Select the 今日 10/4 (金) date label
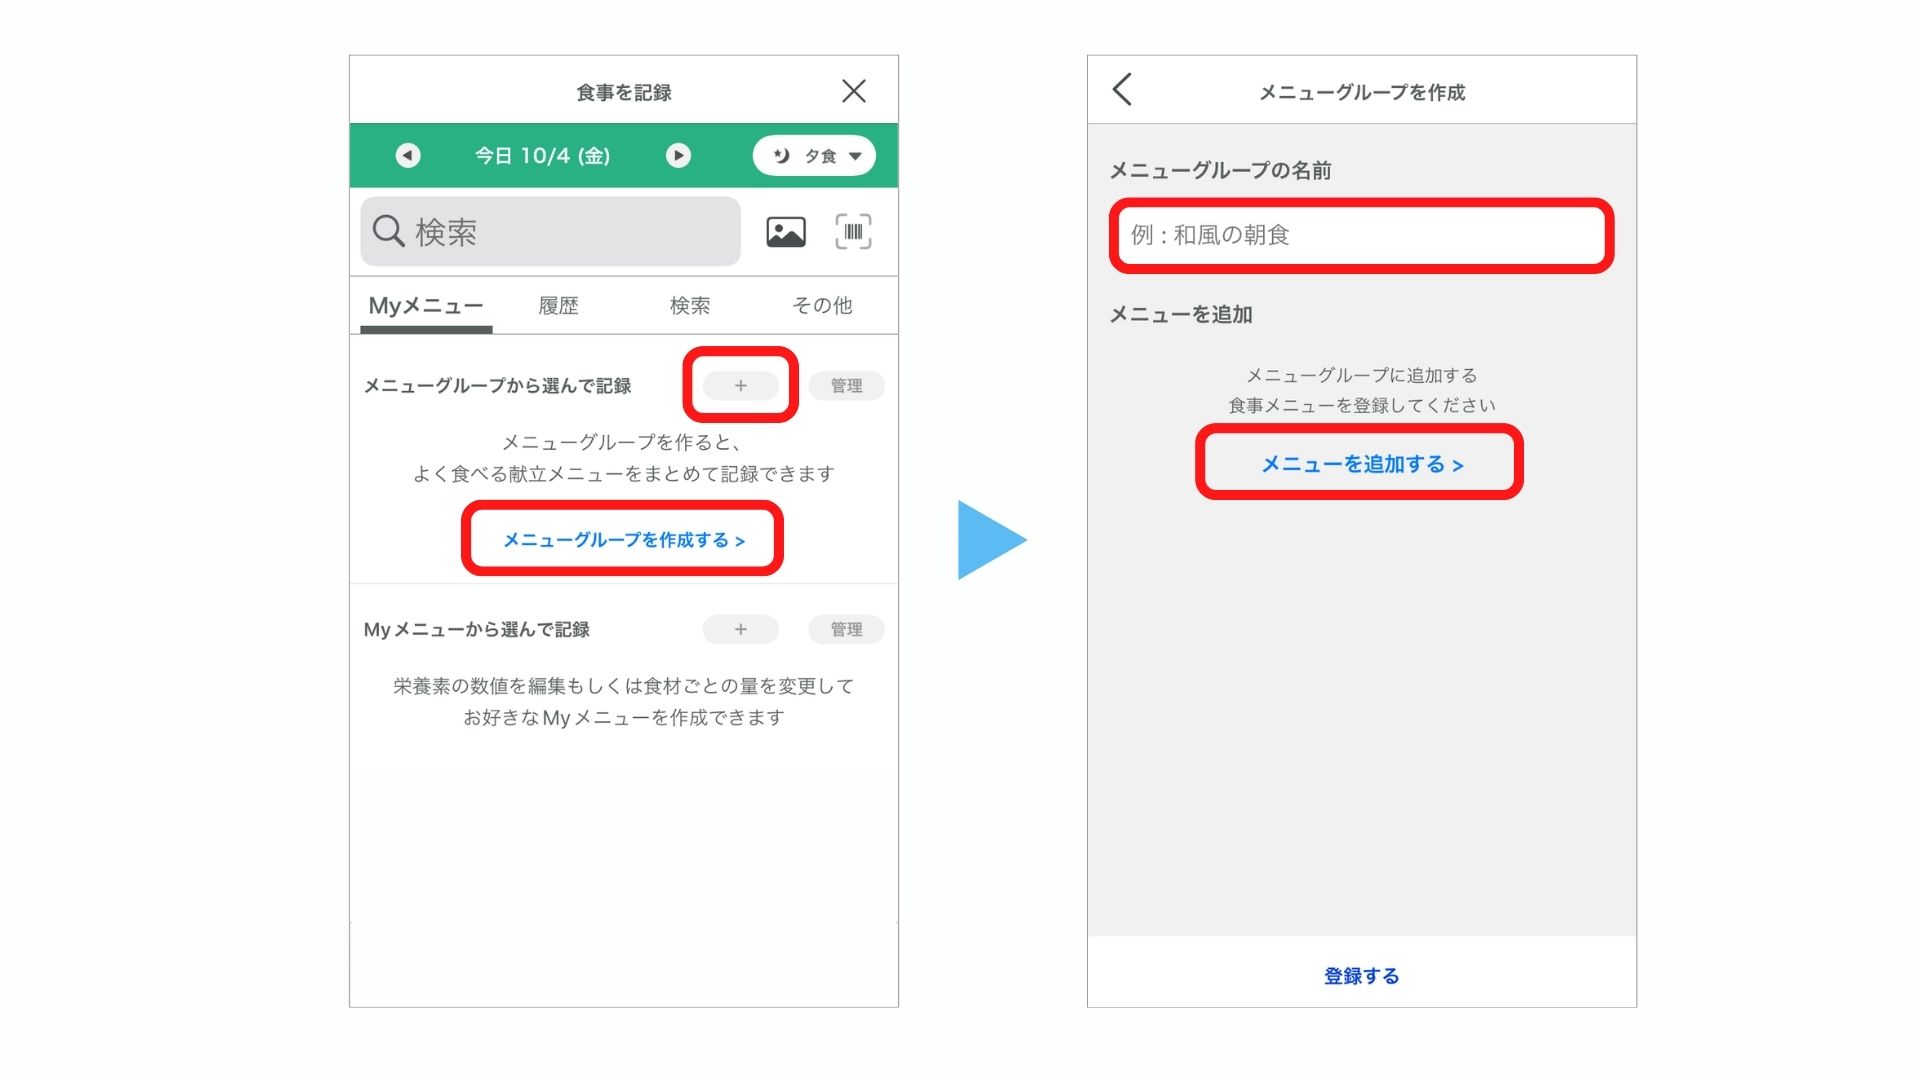 tap(542, 156)
